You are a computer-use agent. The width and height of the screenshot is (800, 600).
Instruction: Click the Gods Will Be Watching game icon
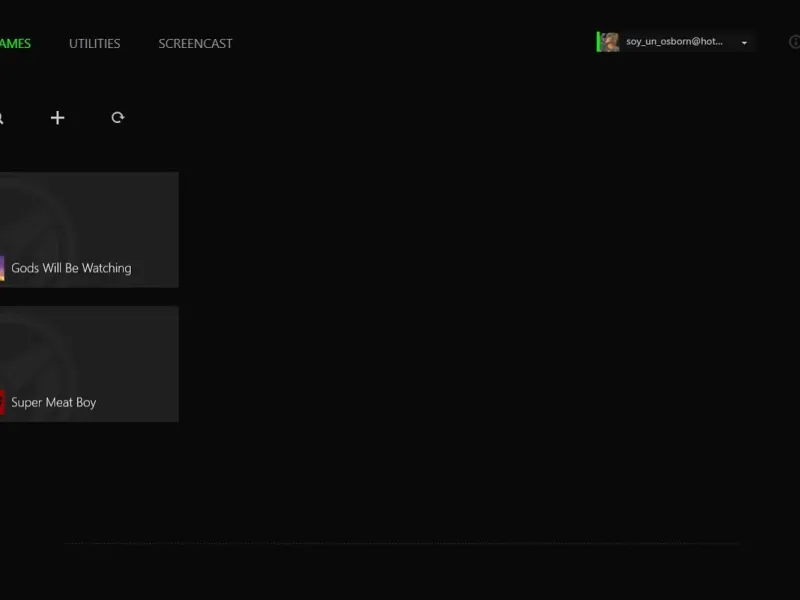pos(2,268)
